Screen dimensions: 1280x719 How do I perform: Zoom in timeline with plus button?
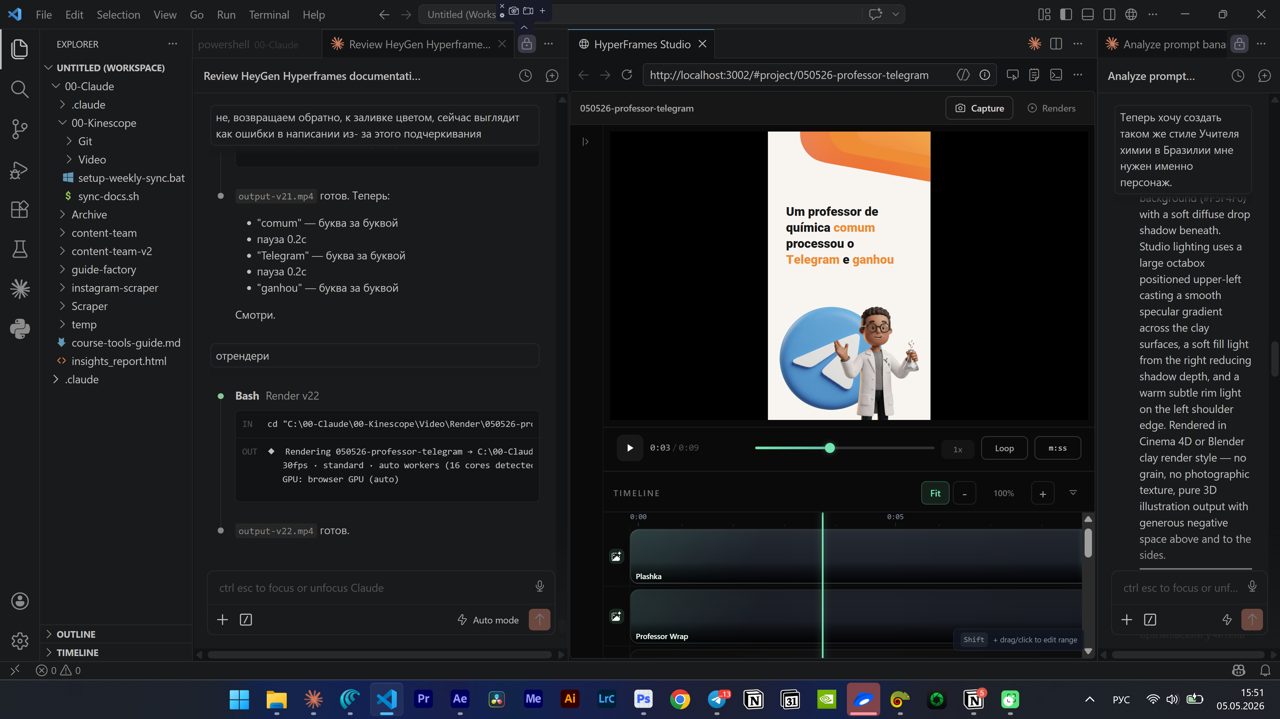[1042, 493]
